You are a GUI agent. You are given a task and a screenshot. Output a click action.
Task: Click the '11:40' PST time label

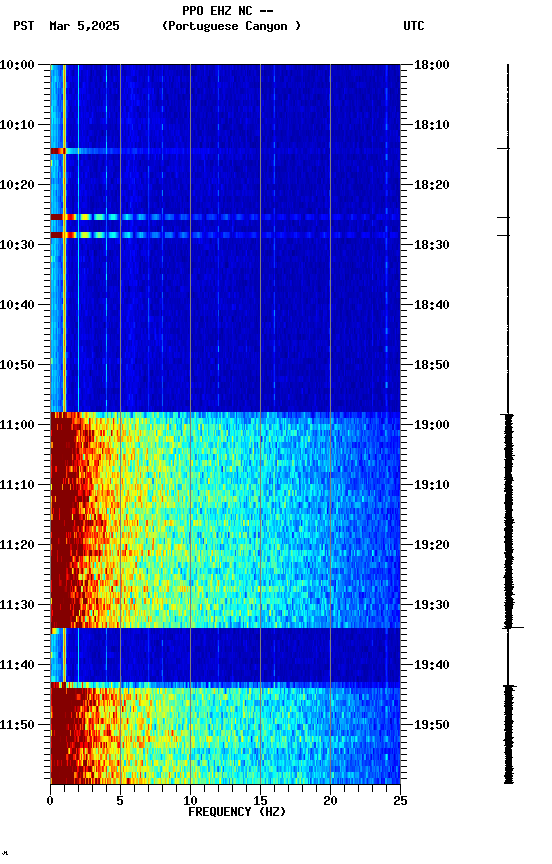(17, 666)
